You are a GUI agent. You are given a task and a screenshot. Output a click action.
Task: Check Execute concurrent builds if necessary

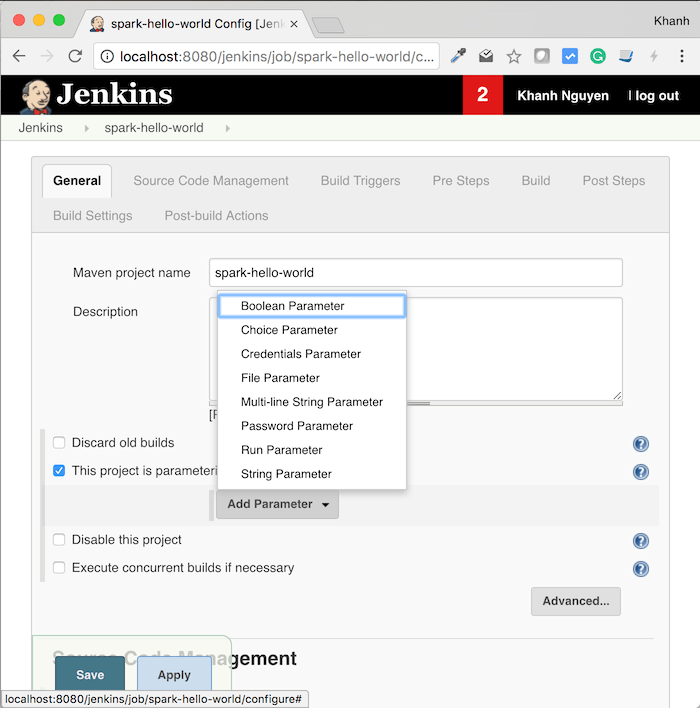pyautogui.click(x=59, y=568)
